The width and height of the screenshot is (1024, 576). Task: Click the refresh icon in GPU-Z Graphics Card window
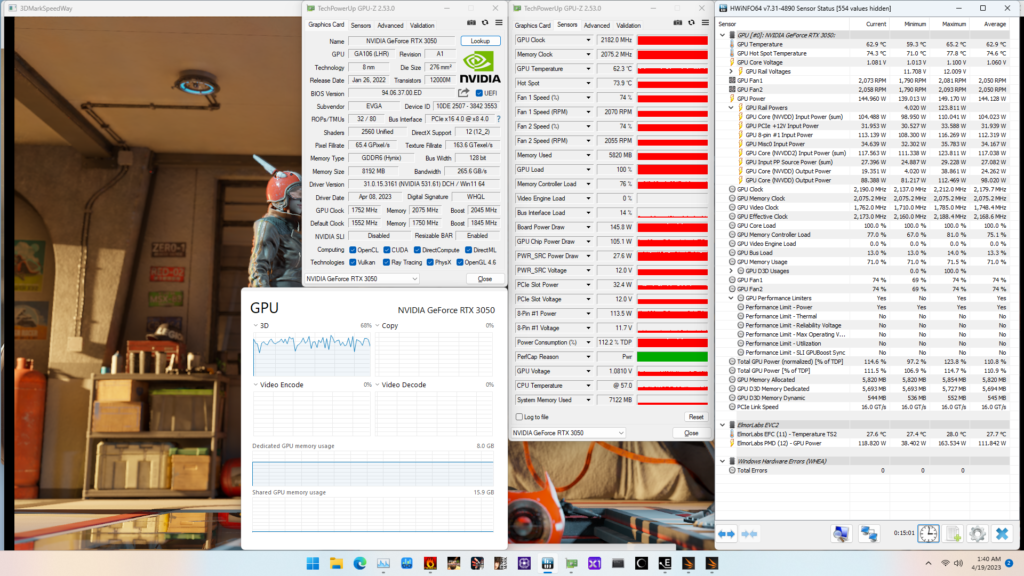pos(485,23)
